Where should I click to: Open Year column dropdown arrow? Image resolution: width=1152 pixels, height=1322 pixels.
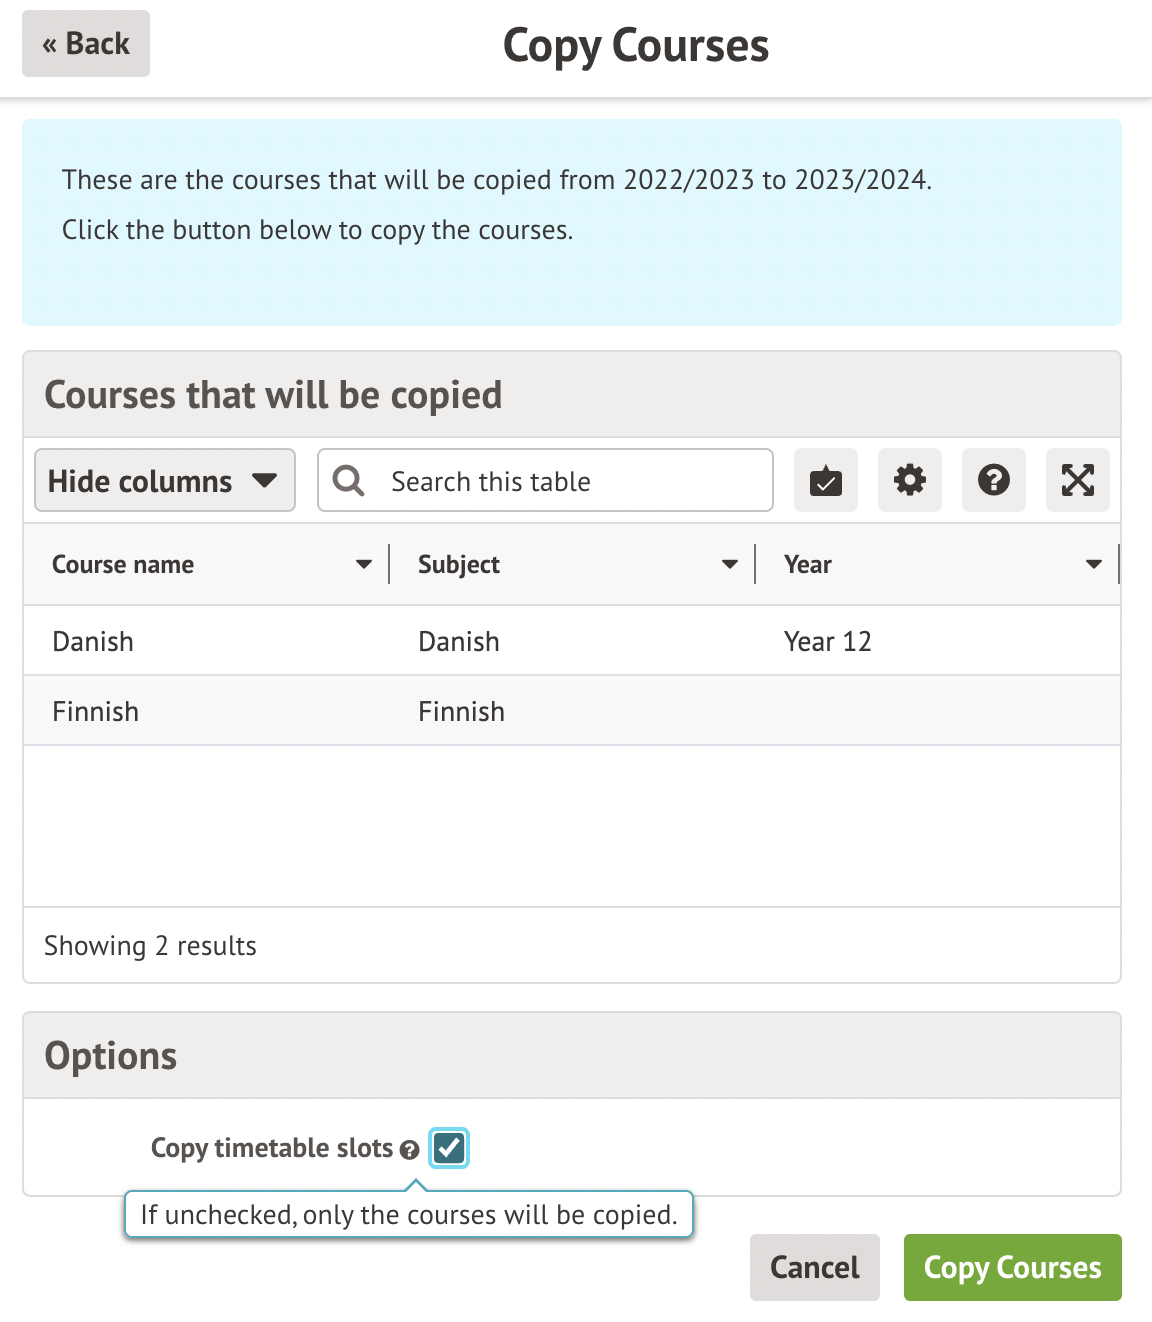[x=1094, y=565]
